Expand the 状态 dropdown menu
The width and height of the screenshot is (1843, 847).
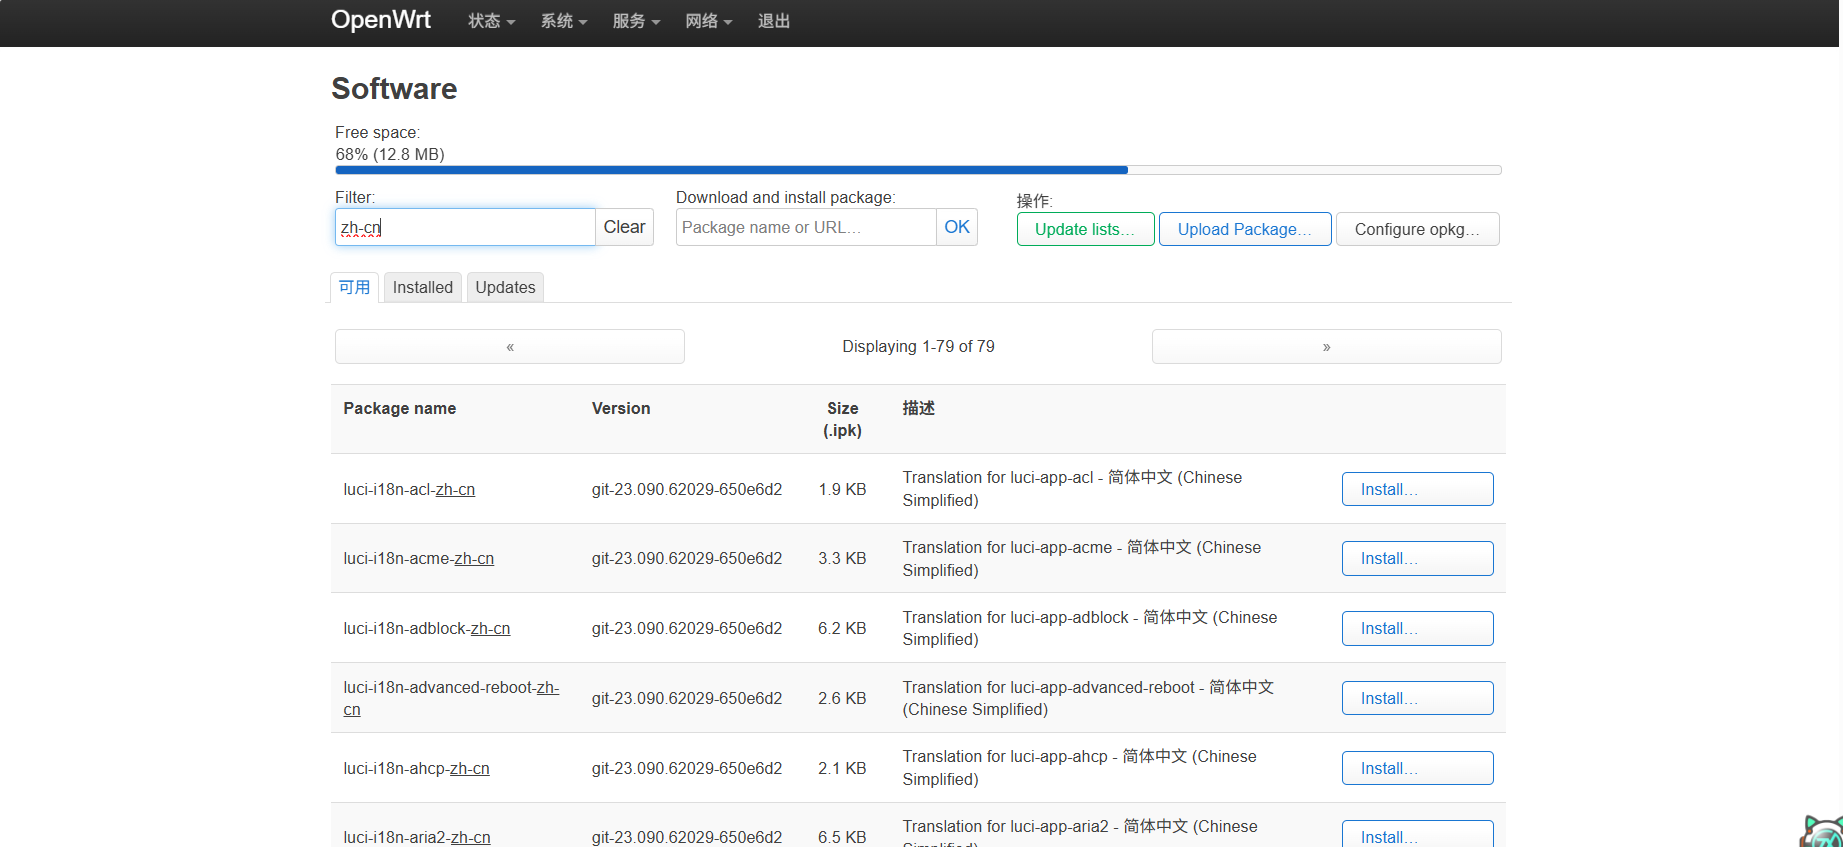tap(491, 21)
